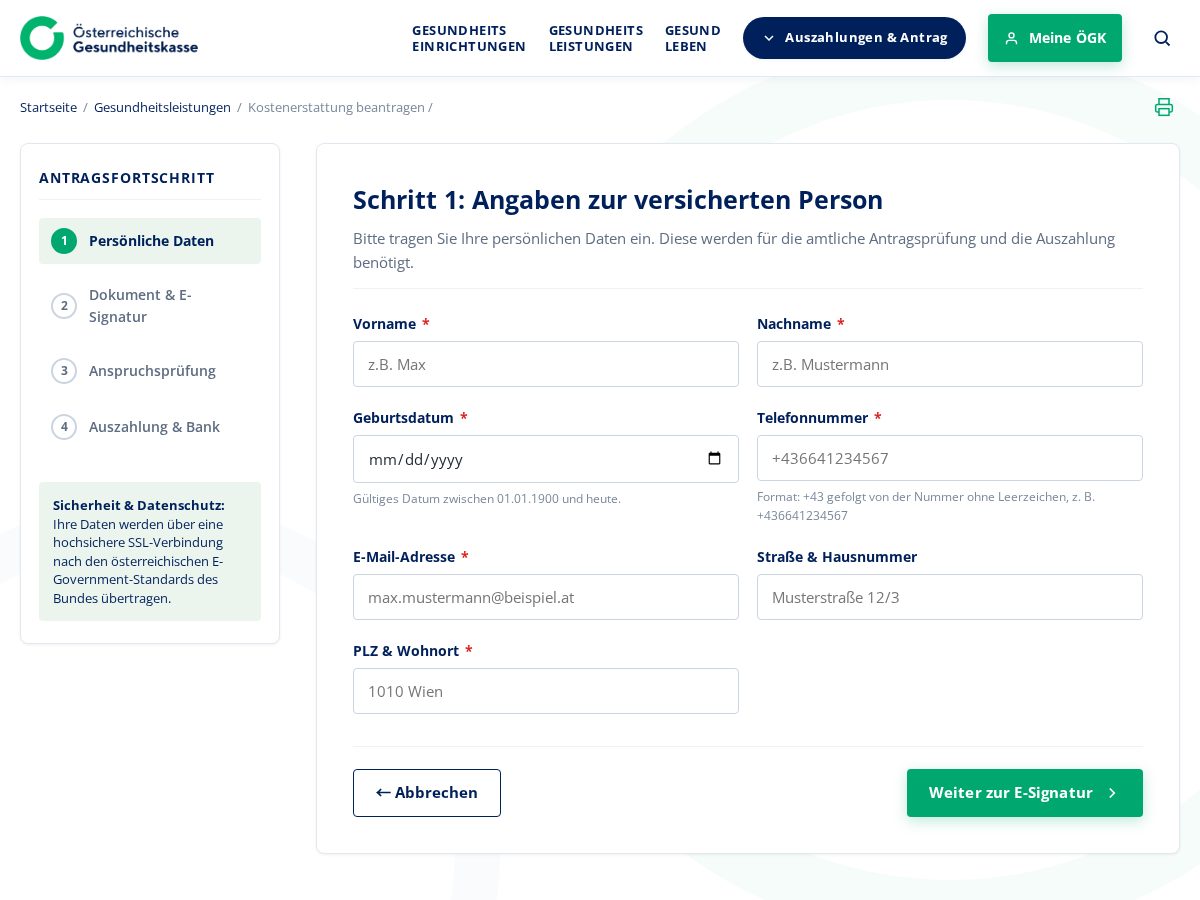Click hint 'Gültiges Datum zwischen 01.01.1900 und heute'
1200x900 pixels.
(x=487, y=499)
